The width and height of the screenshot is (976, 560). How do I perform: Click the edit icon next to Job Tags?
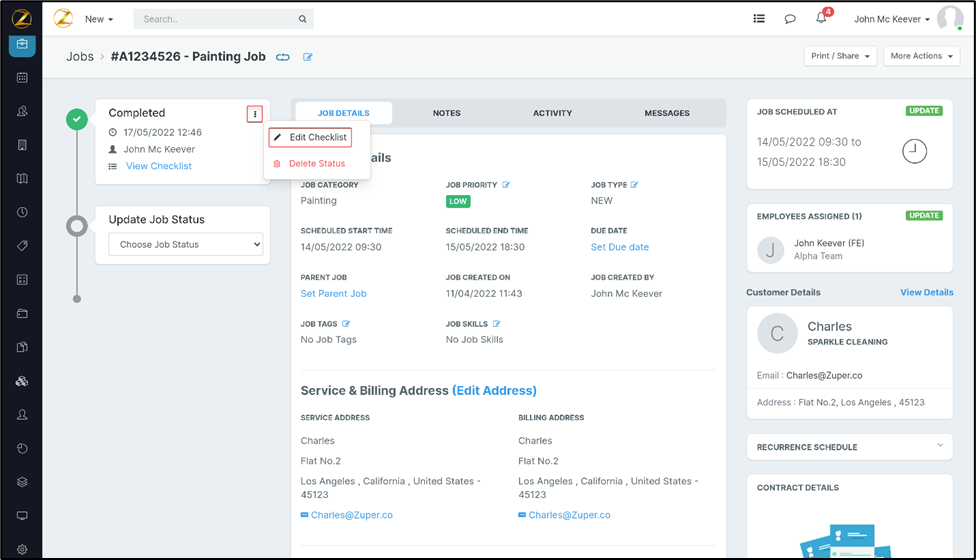[347, 324]
